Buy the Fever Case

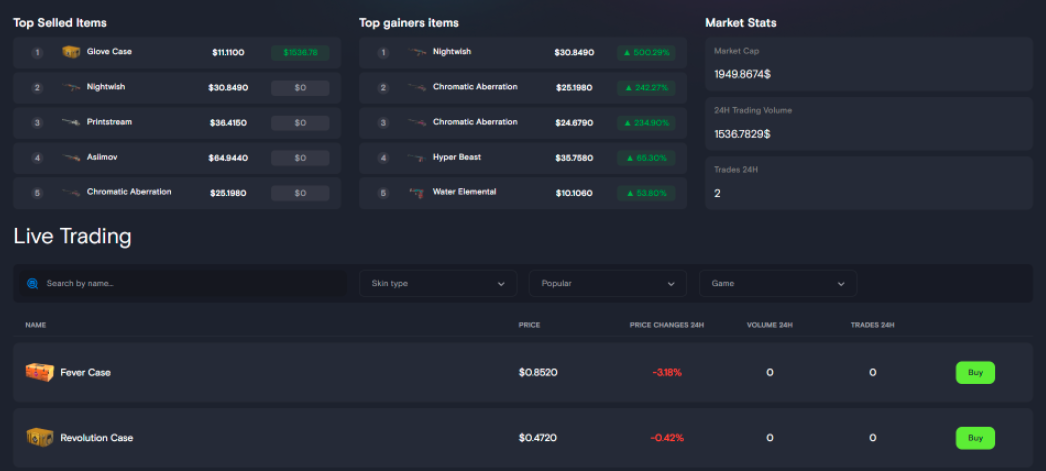(x=975, y=372)
